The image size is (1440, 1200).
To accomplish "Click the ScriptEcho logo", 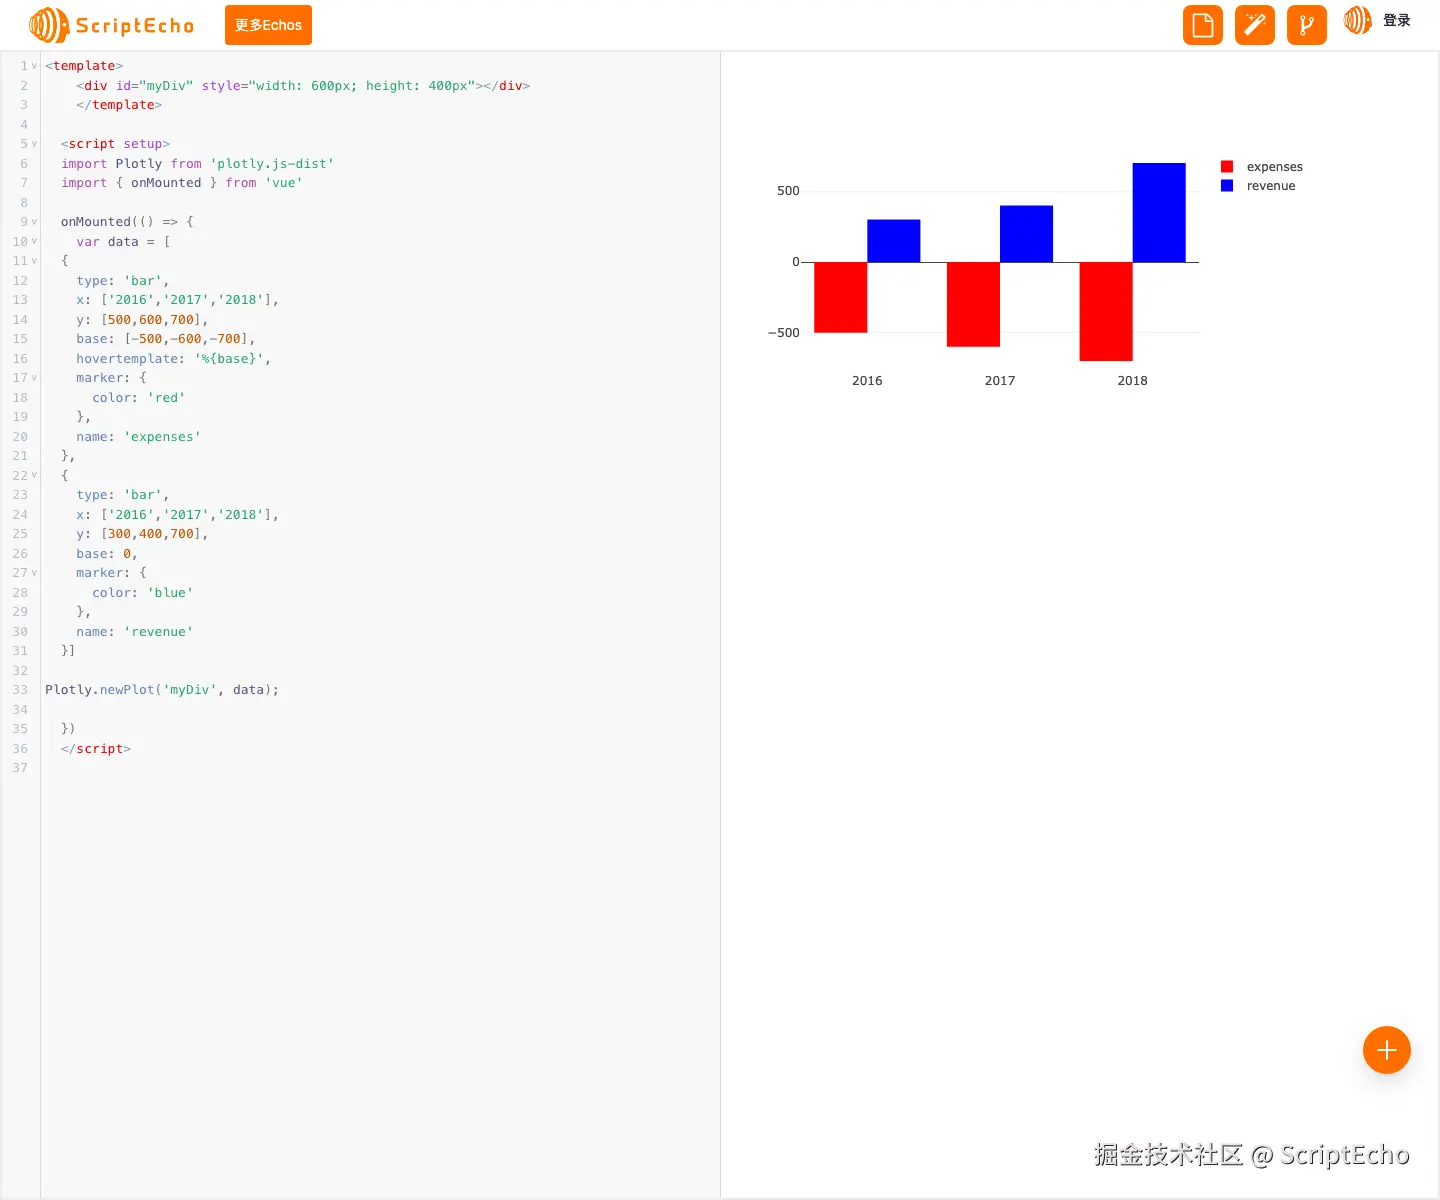I will 112,25.
